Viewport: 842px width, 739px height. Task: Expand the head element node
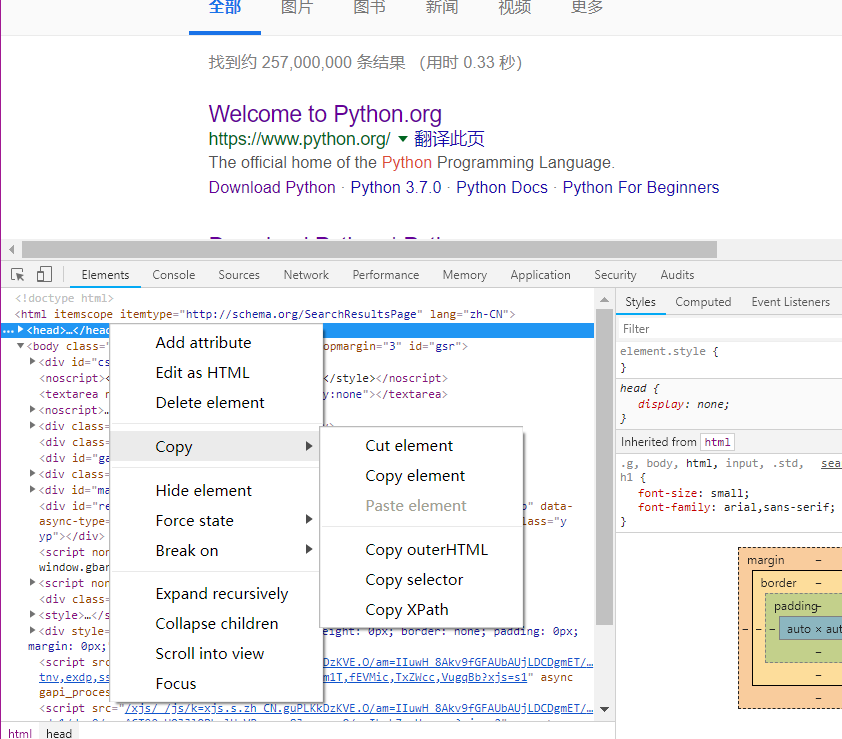click(x=20, y=330)
